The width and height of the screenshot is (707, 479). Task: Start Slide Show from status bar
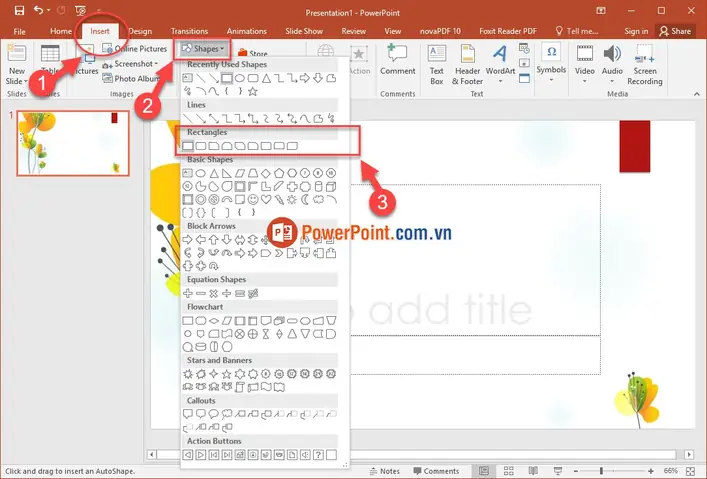pyautogui.click(x=558, y=471)
